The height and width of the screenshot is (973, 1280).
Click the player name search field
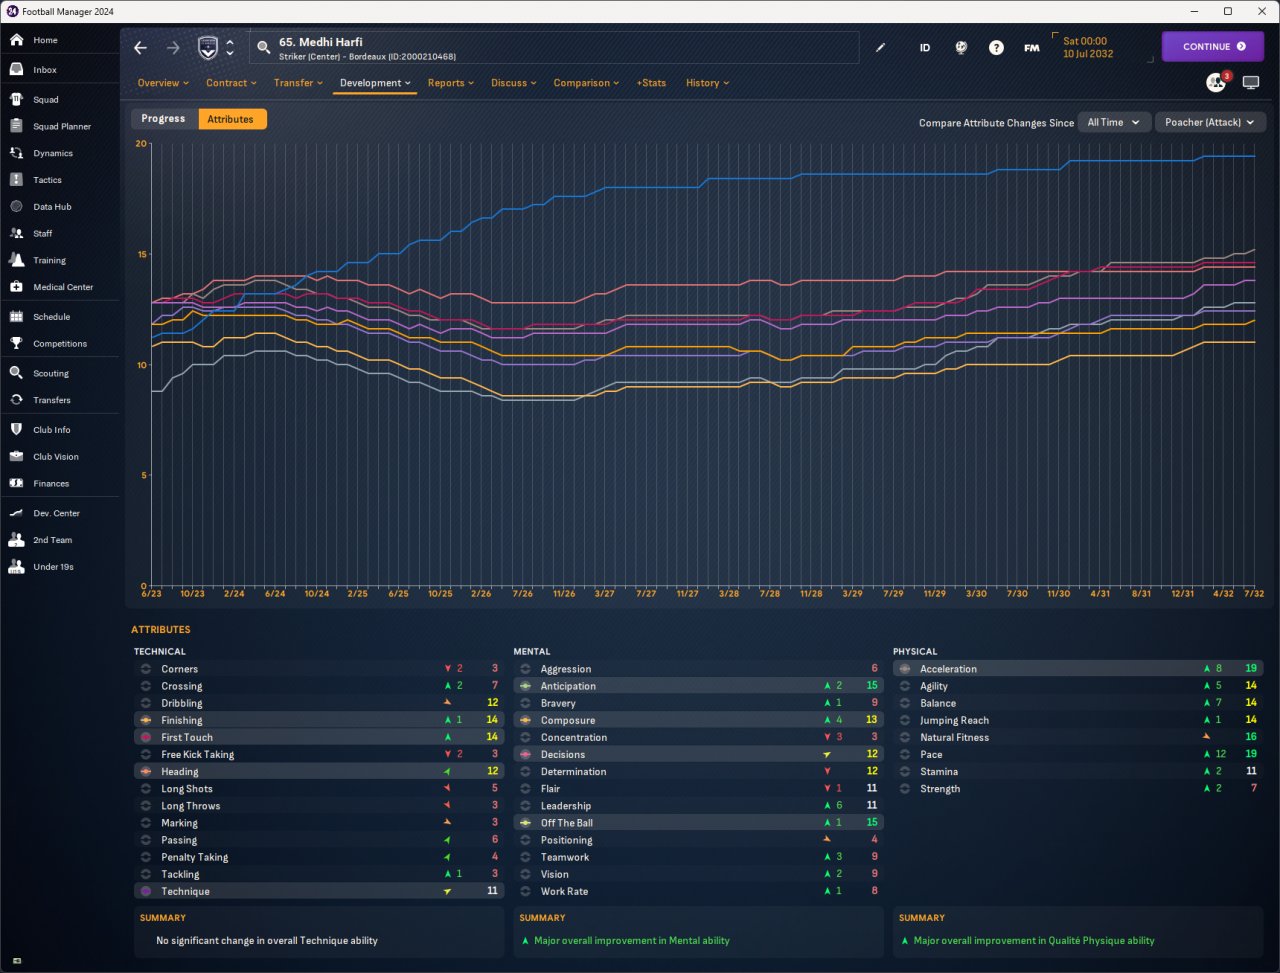pyautogui.click(x=554, y=48)
